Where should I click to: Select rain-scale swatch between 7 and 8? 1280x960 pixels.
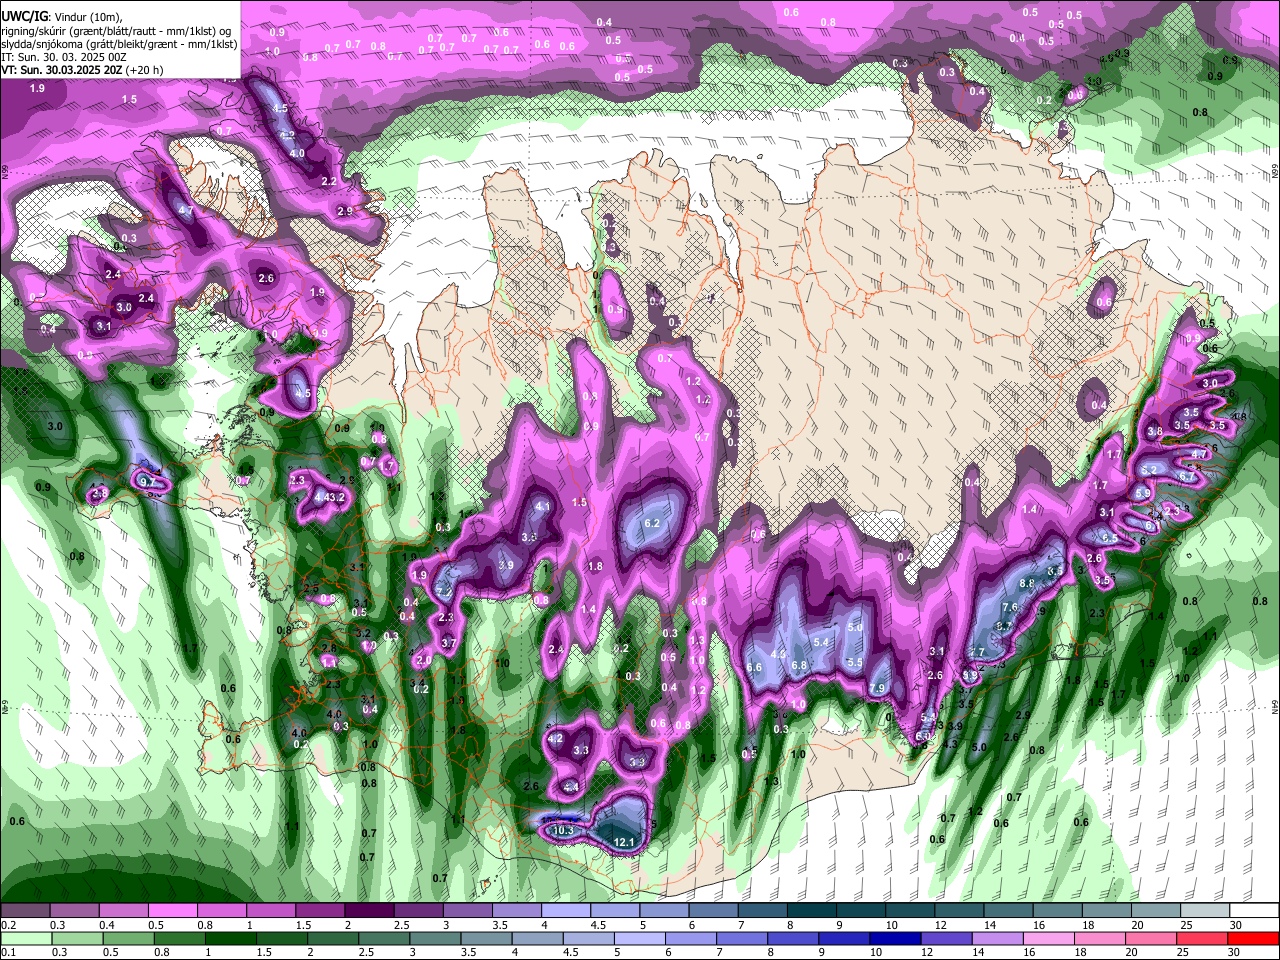(x=742, y=938)
